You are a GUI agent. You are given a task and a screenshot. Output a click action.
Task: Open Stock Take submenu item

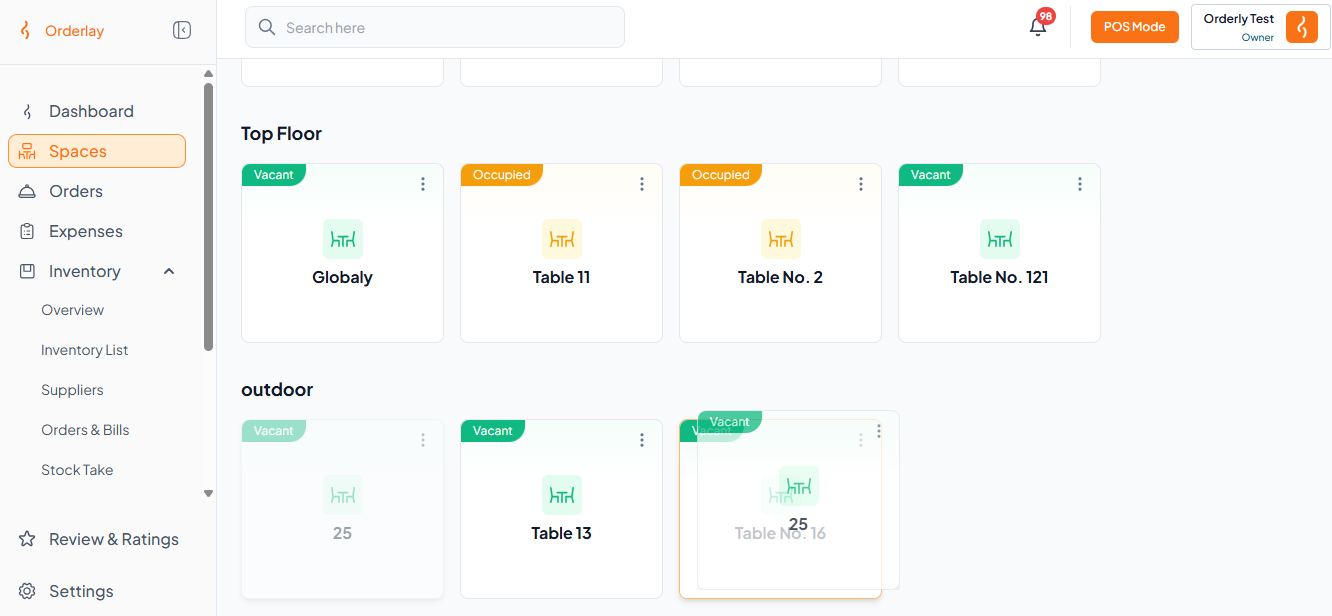[77, 470]
